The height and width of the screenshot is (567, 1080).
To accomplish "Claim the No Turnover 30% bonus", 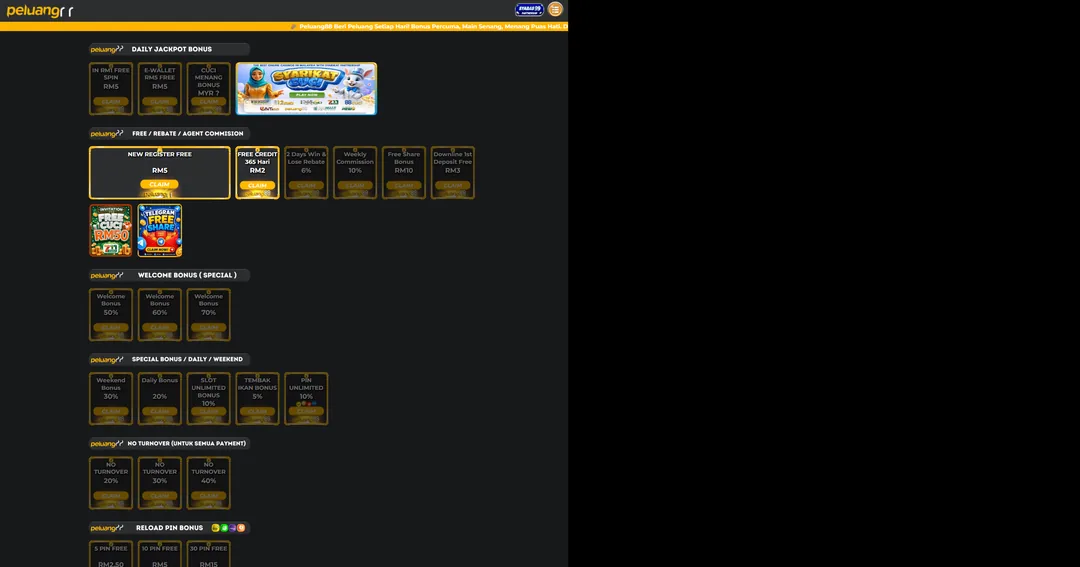I will 160,495.
